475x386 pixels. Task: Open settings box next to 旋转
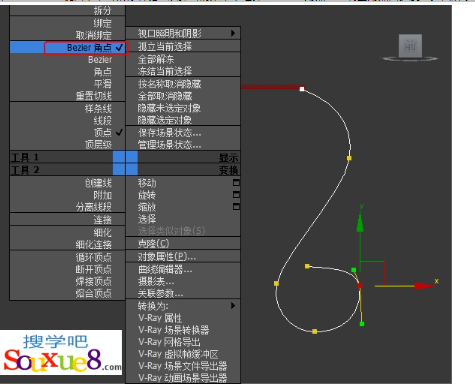[236, 195]
